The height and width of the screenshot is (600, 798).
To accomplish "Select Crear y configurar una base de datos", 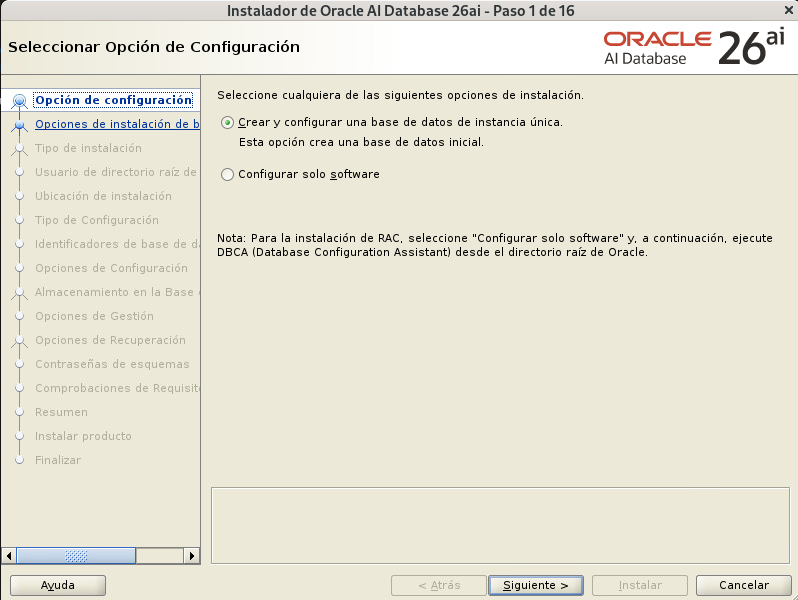I will tap(228, 122).
